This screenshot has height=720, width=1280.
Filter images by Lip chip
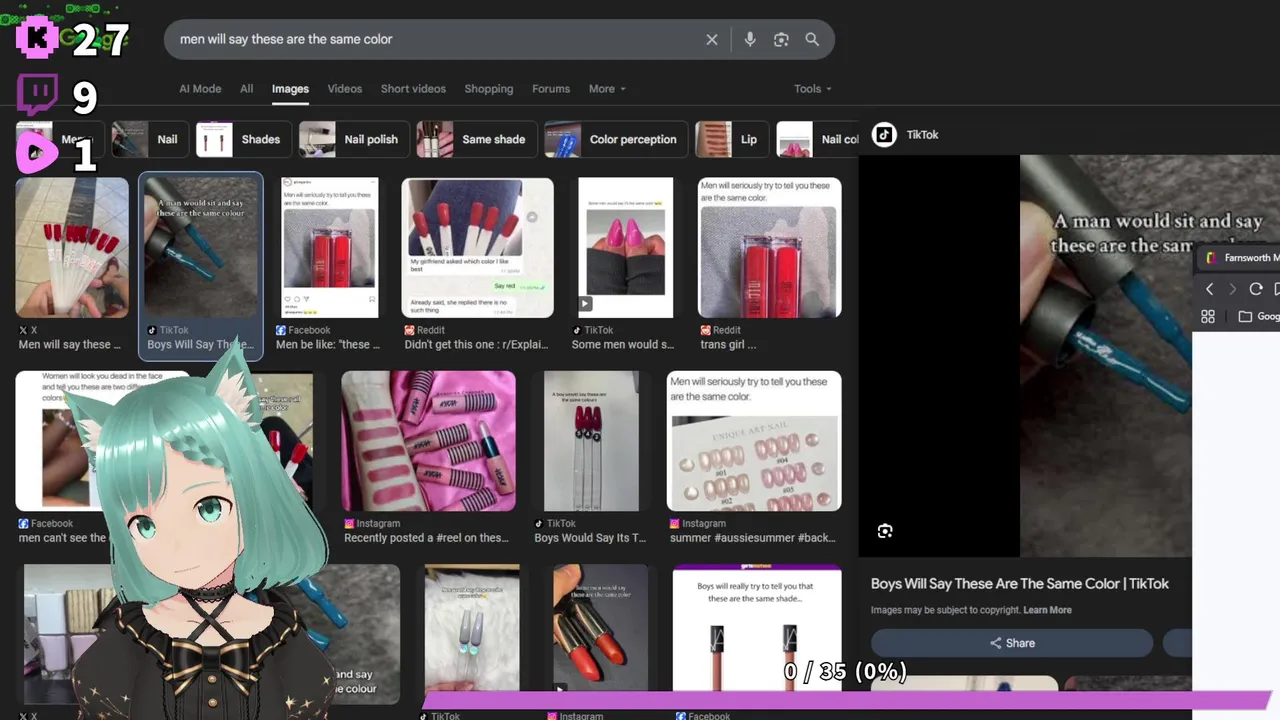click(730, 140)
